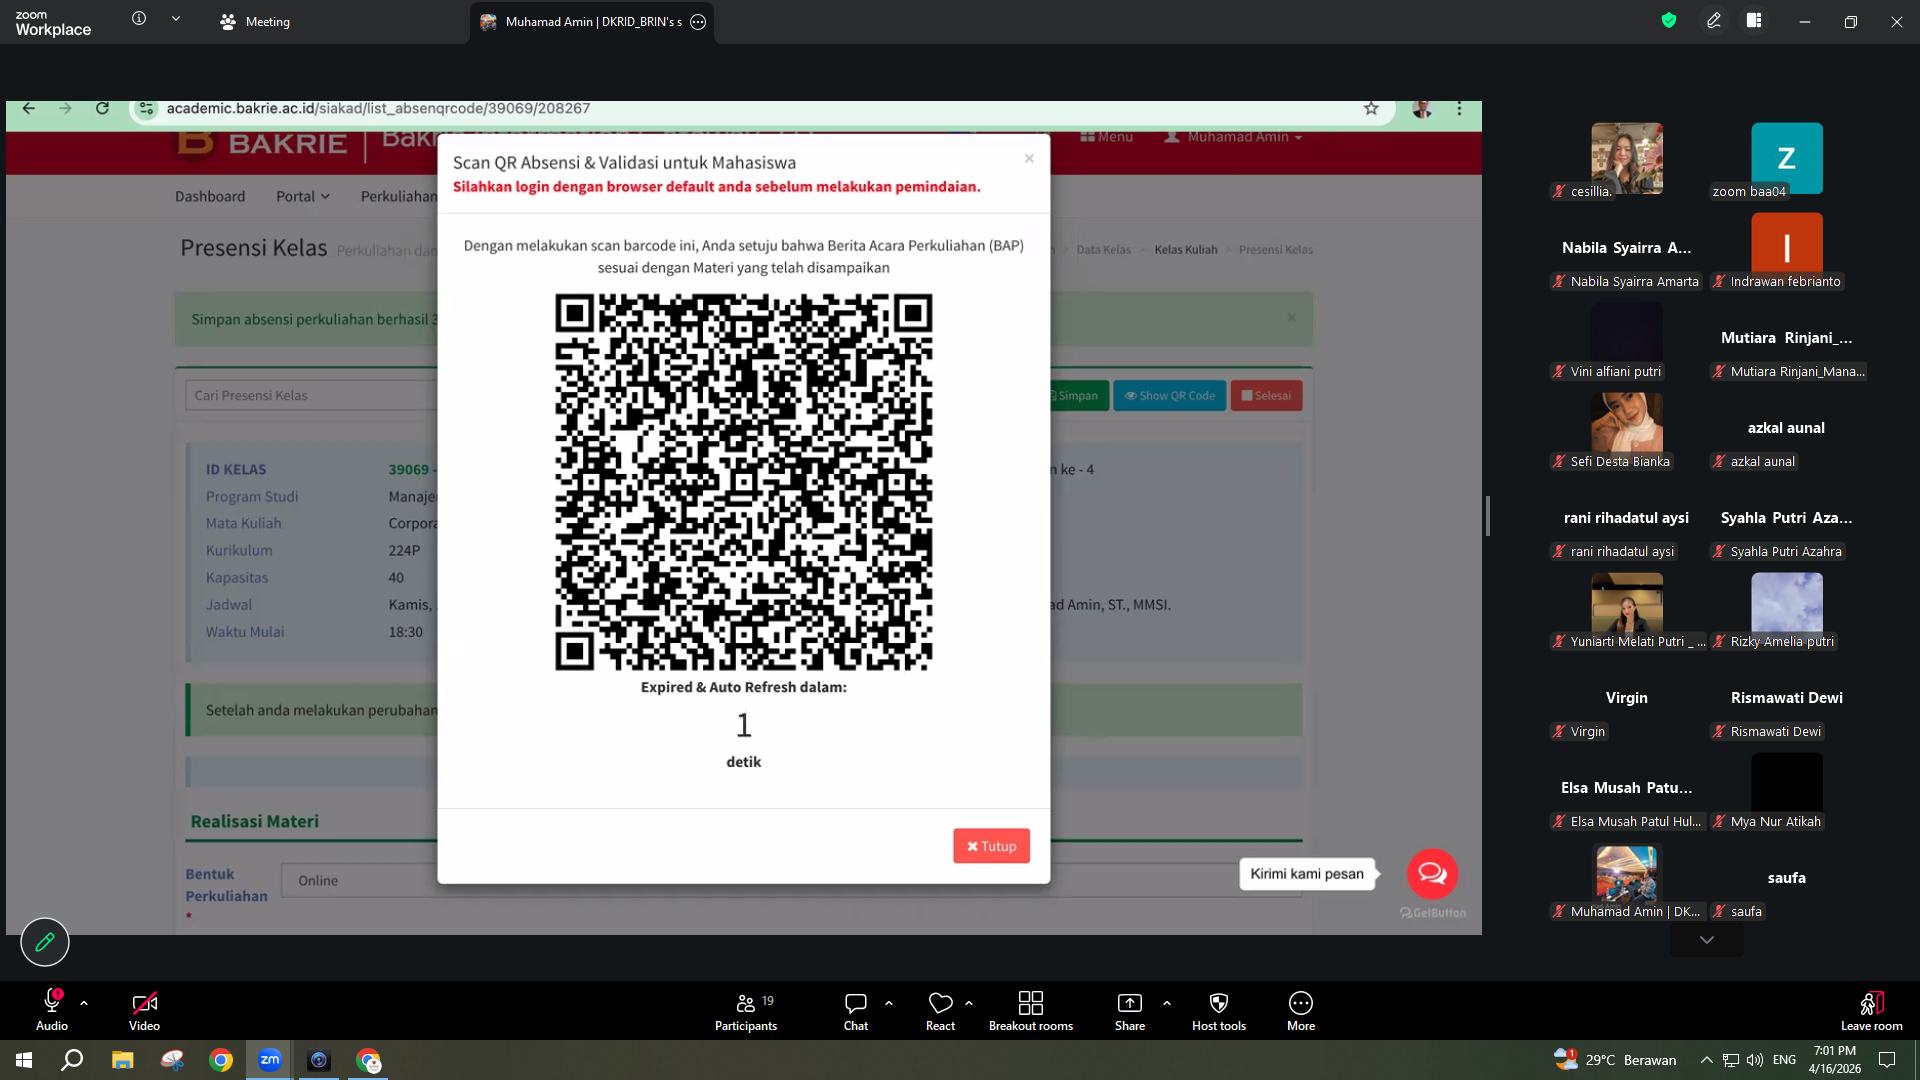Image resolution: width=1920 pixels, height=1080 pixels.
Task: Open the Portal dropdown menu
Action: (x=303, y=197)
